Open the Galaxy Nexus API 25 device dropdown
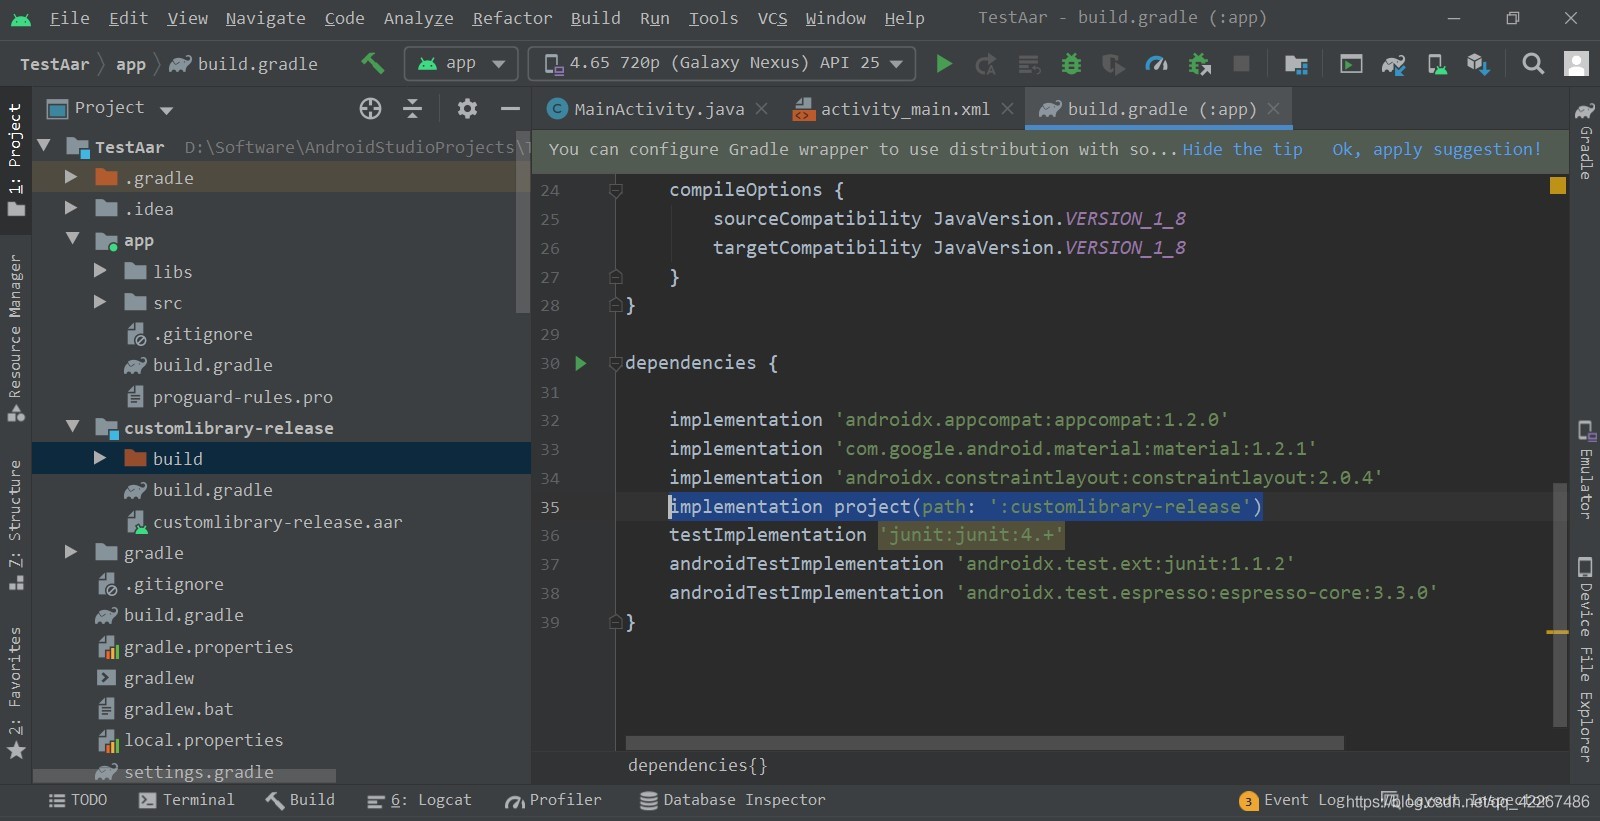This screenshot has width=1600, height=821. click(x=722, y=63)
